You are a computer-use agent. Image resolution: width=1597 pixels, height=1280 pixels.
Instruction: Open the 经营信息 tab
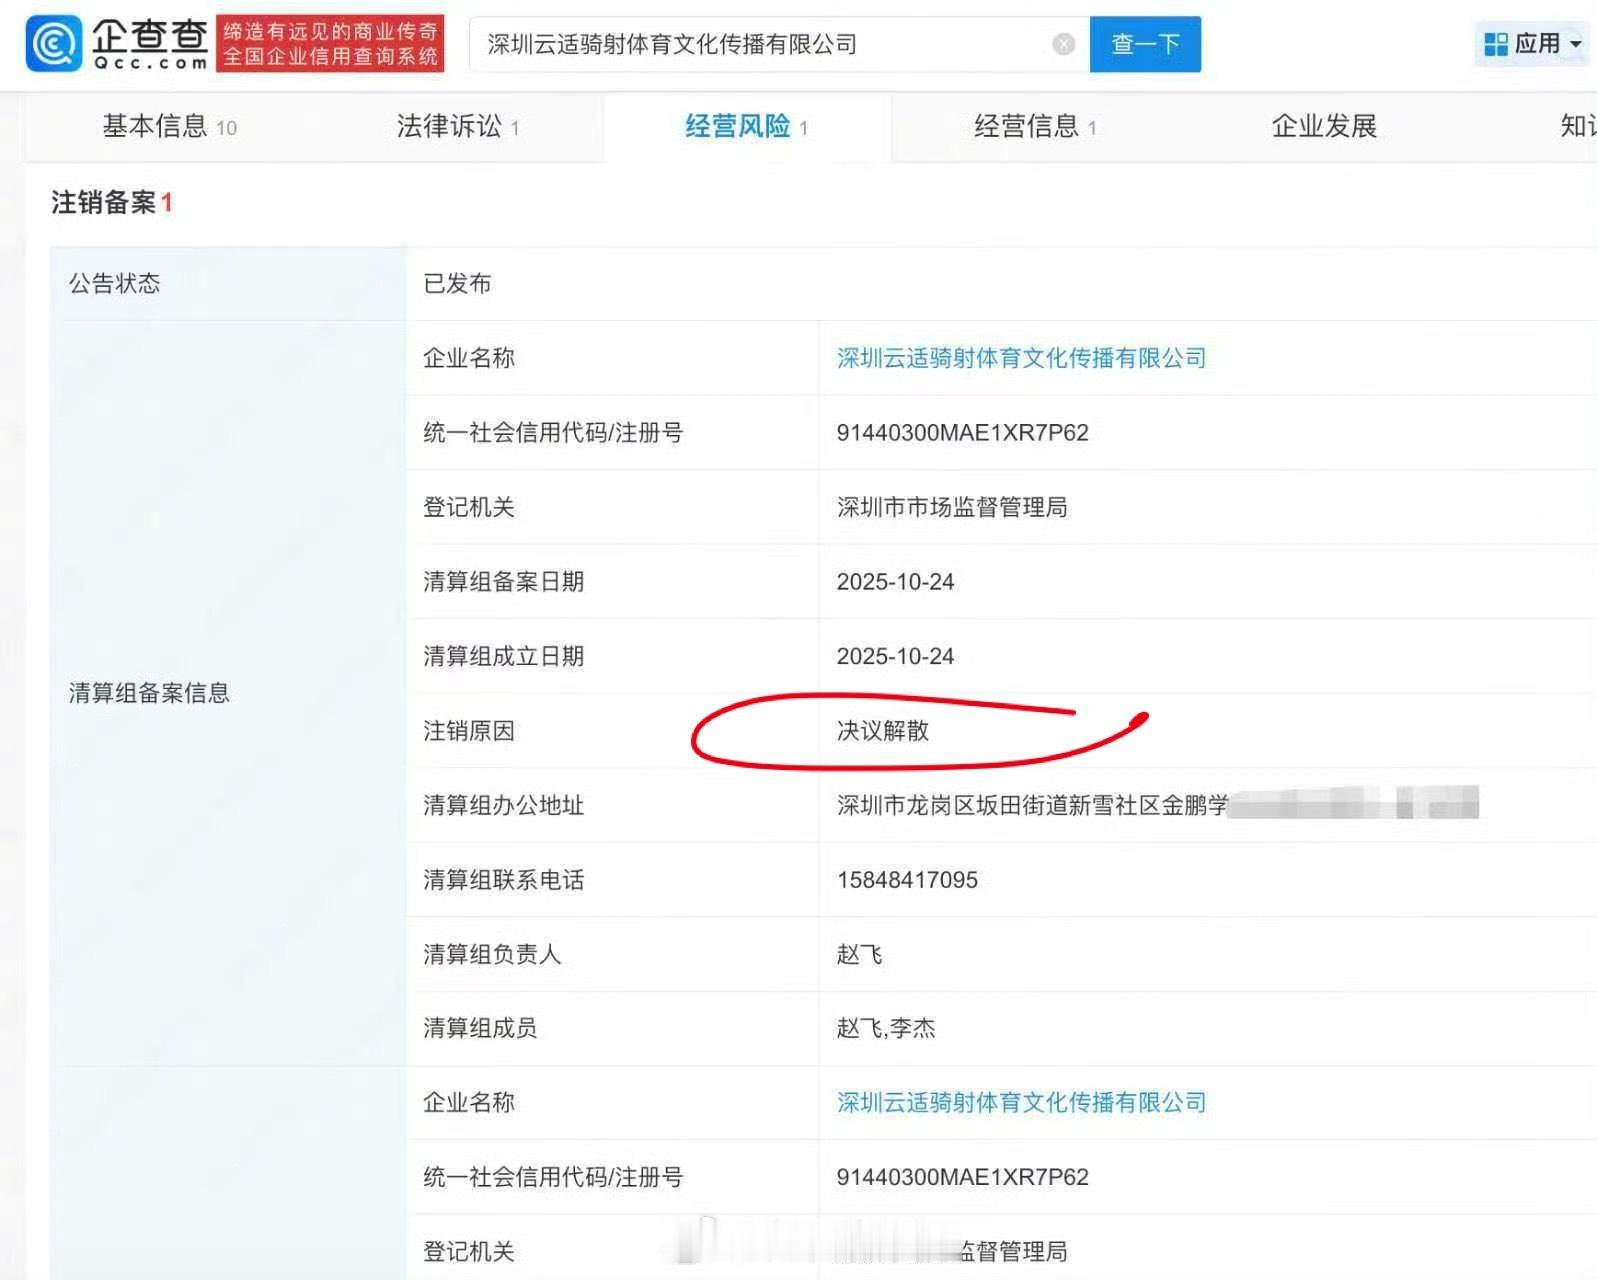tap(1035, 126)
